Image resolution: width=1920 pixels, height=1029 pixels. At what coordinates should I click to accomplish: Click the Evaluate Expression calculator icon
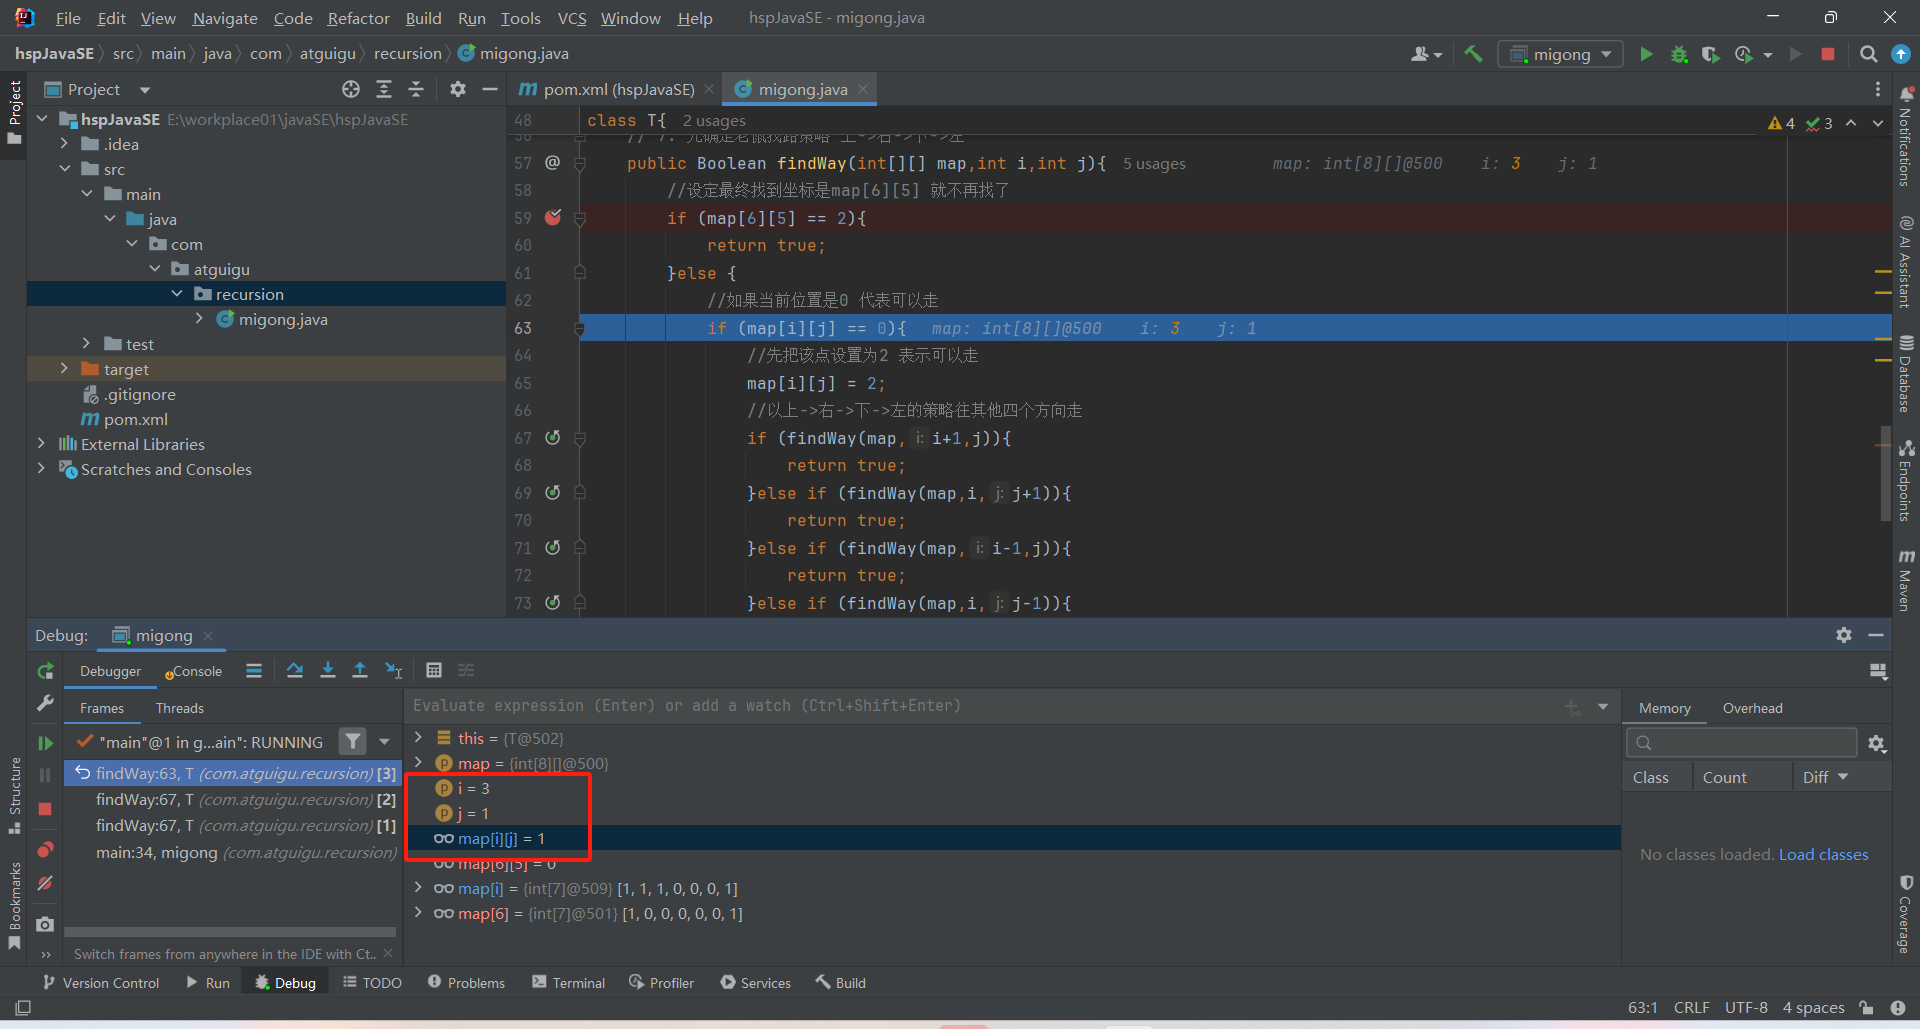(x=433, y=671)
